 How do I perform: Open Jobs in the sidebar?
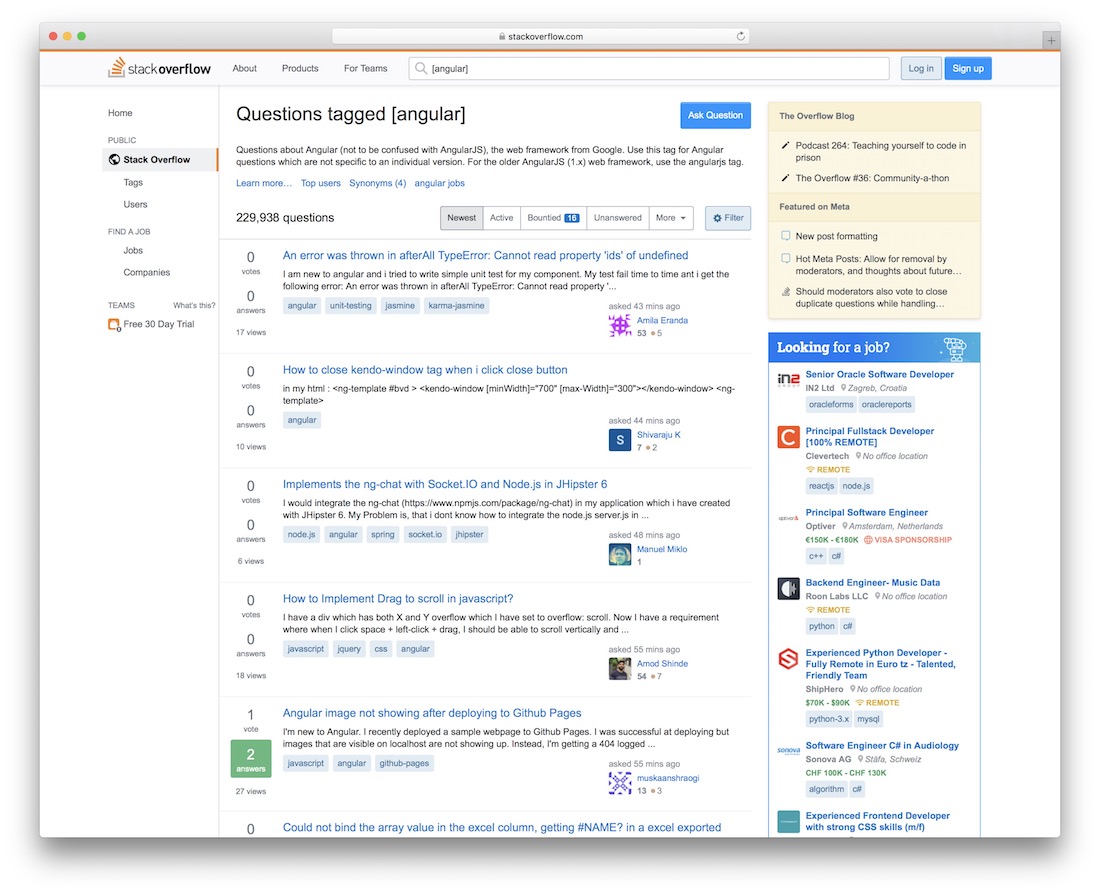click(x=133, y=251)
